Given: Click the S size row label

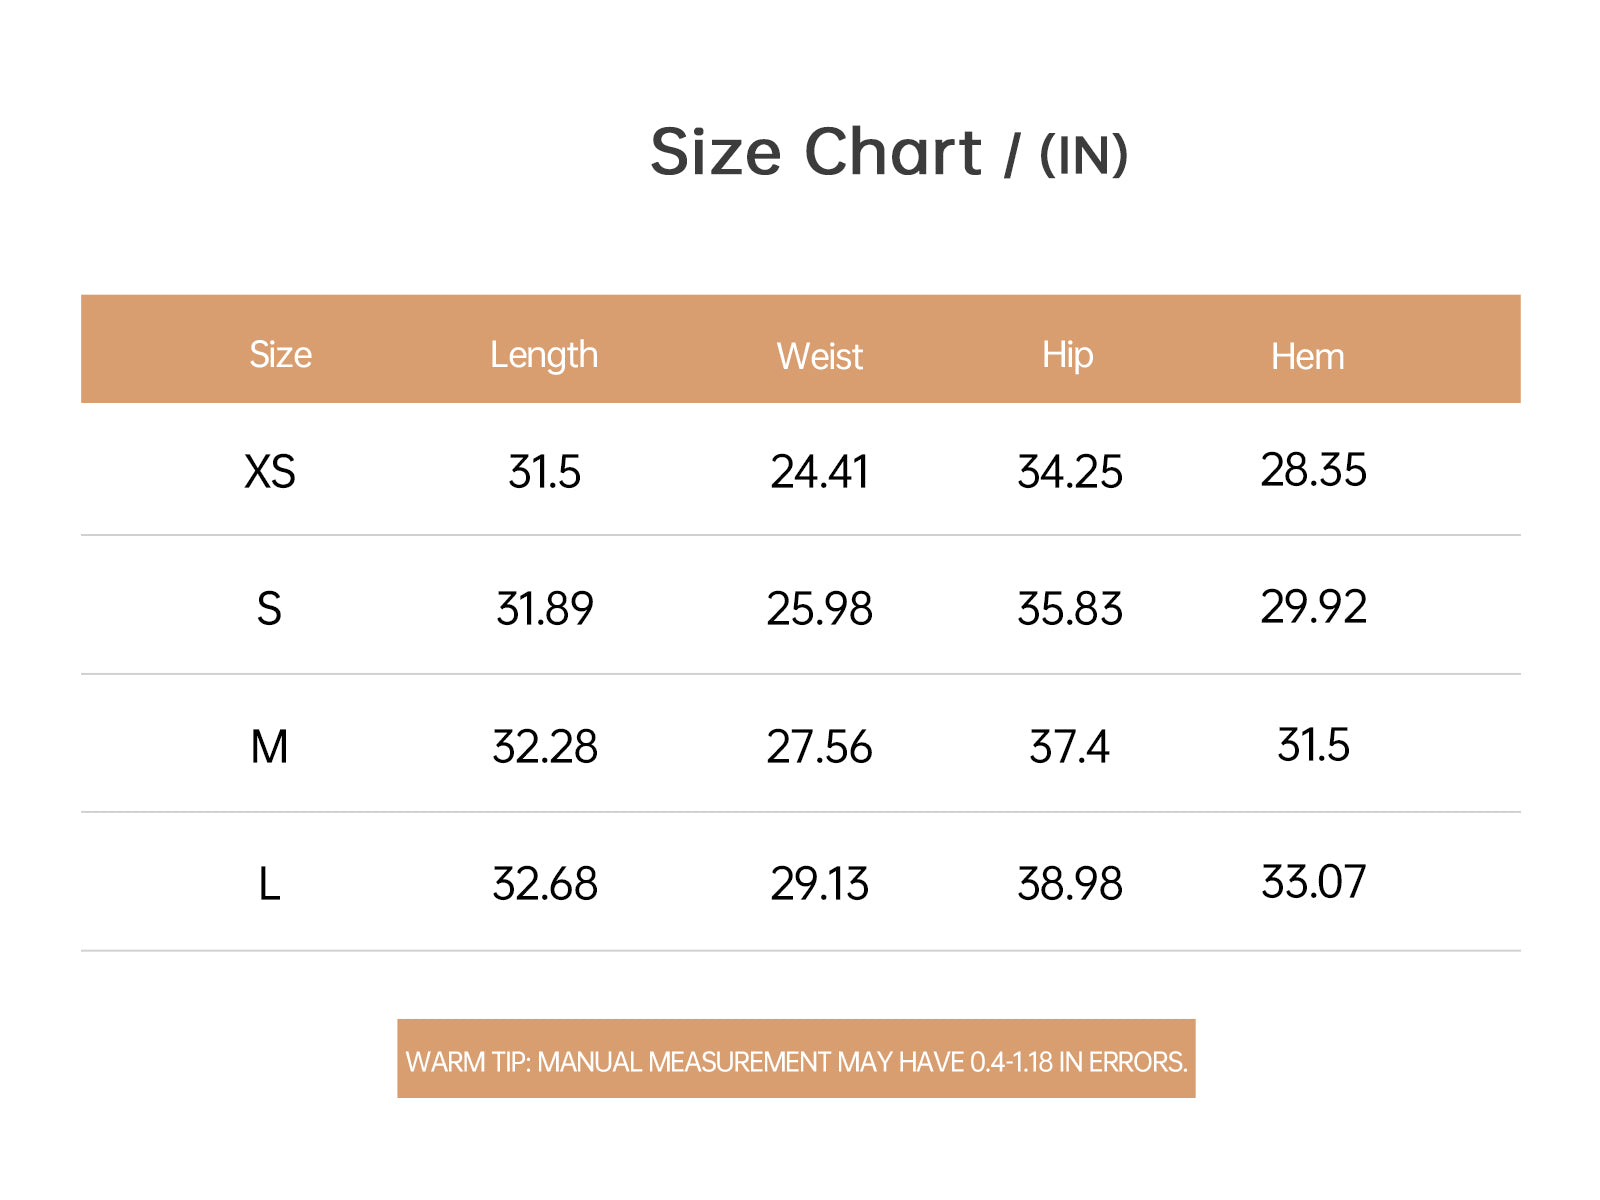Looking at the screenshot, I should [269, 609].
